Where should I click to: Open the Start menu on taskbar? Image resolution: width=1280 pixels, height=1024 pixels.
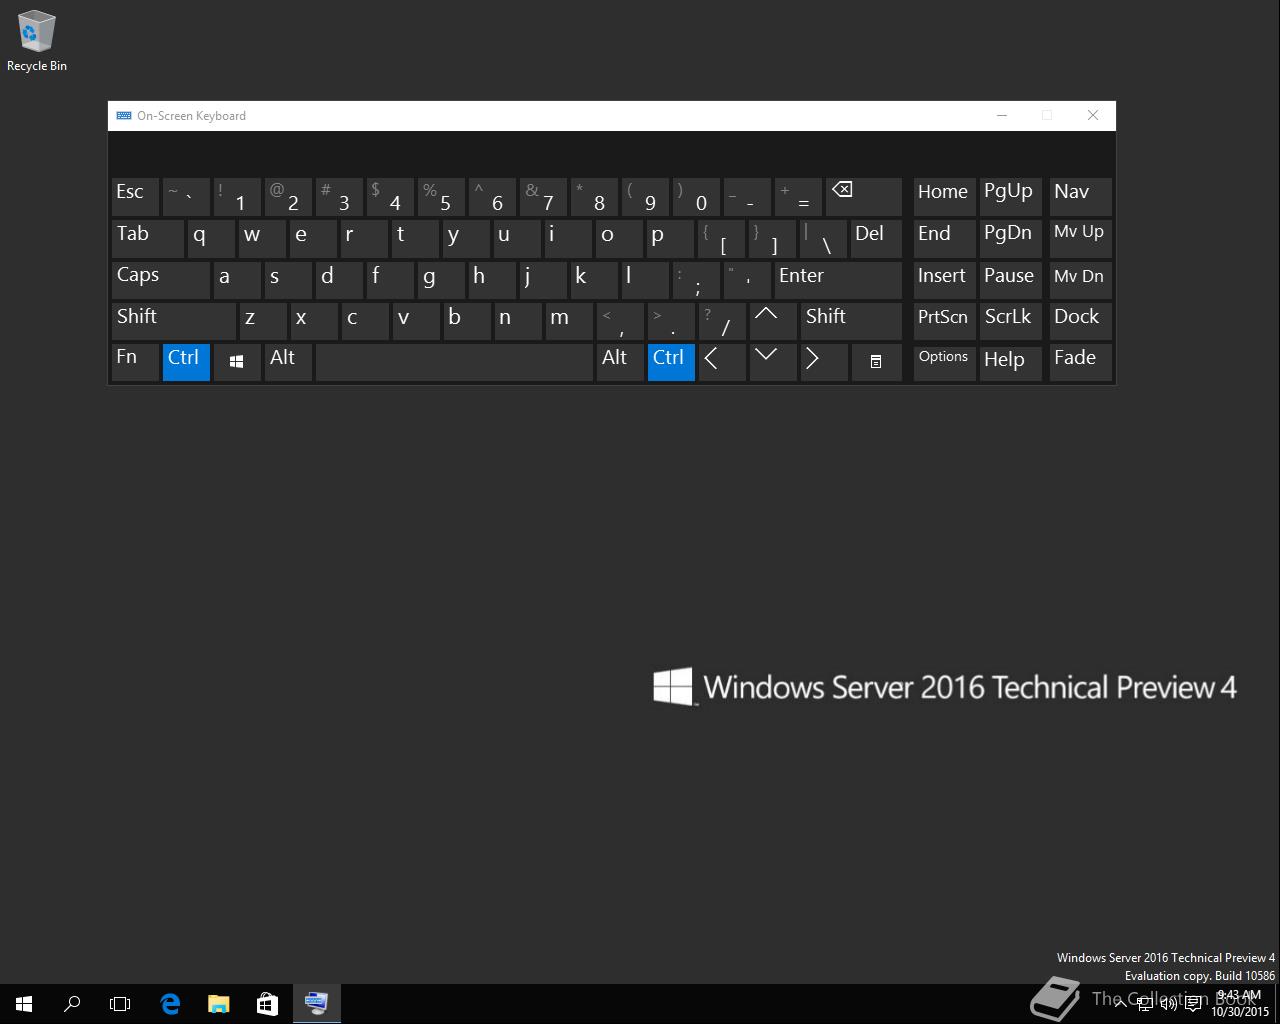coord(24,1003)
